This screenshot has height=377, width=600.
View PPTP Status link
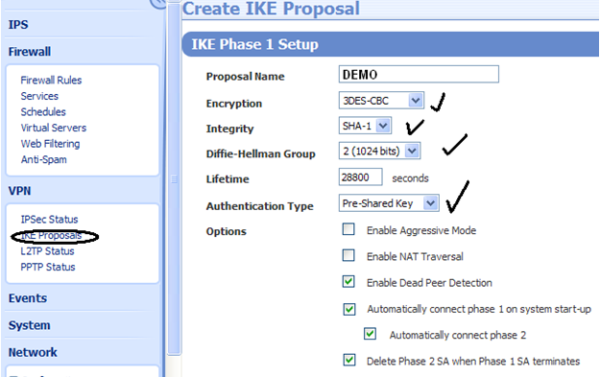point(48,267)
